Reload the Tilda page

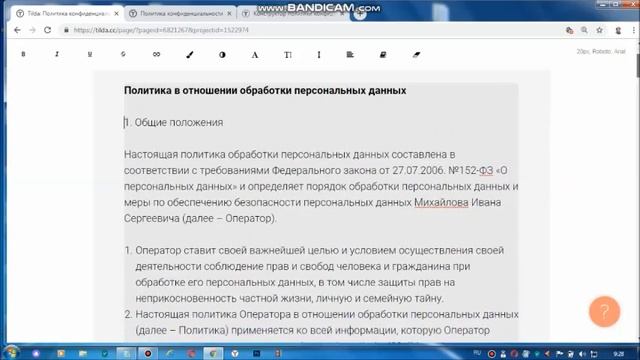pyautogui.click(x=47, y=30)
